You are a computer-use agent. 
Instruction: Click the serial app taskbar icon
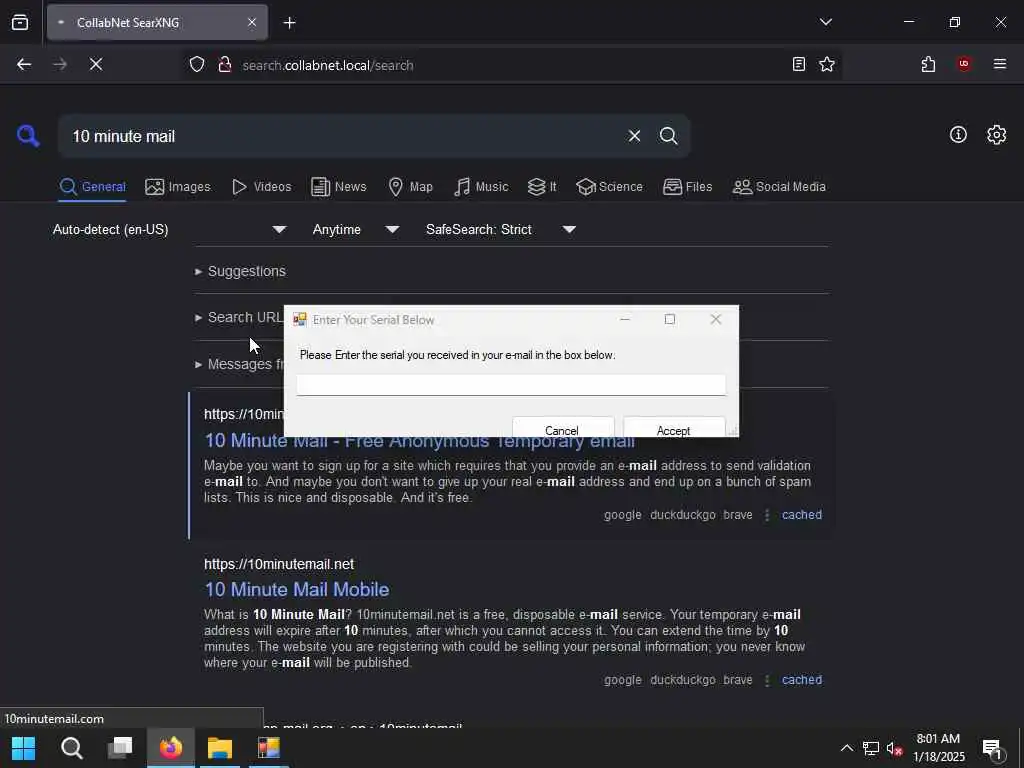[x=268, y=748]
